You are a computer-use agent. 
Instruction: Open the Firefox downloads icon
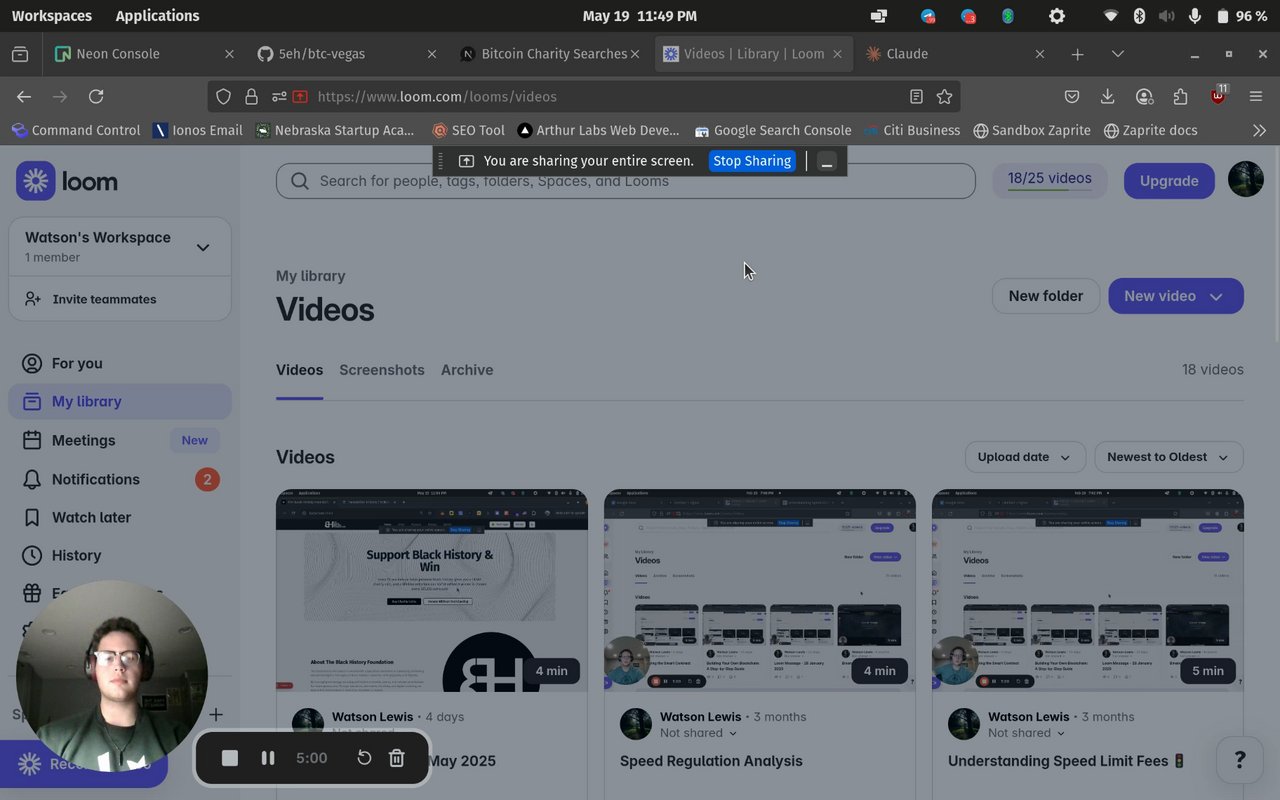(1107, 96)
